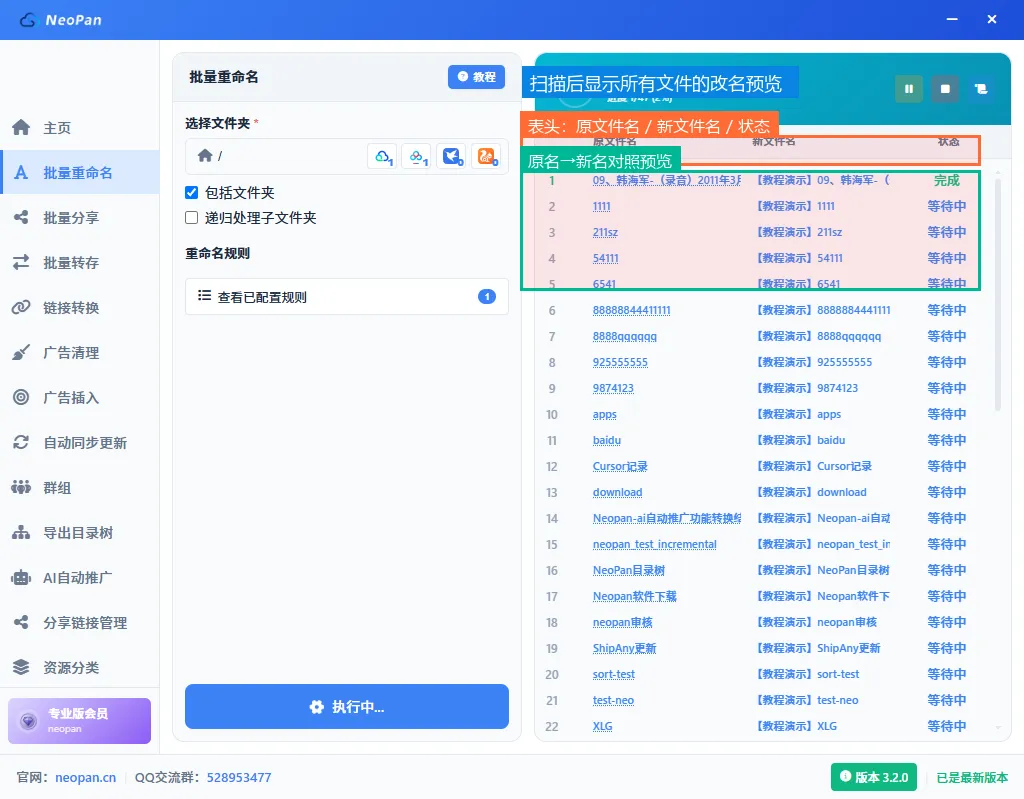The height and width of the screenshot is (799, 1024).
Task: Click original filename apps
Action: [605, 414]
